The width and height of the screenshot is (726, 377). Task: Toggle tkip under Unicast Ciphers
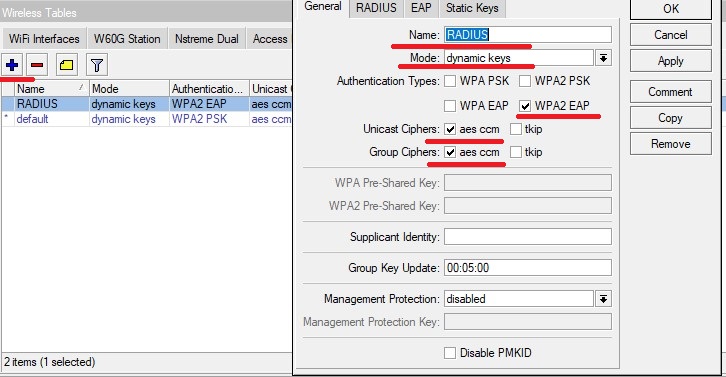[516, 129]
